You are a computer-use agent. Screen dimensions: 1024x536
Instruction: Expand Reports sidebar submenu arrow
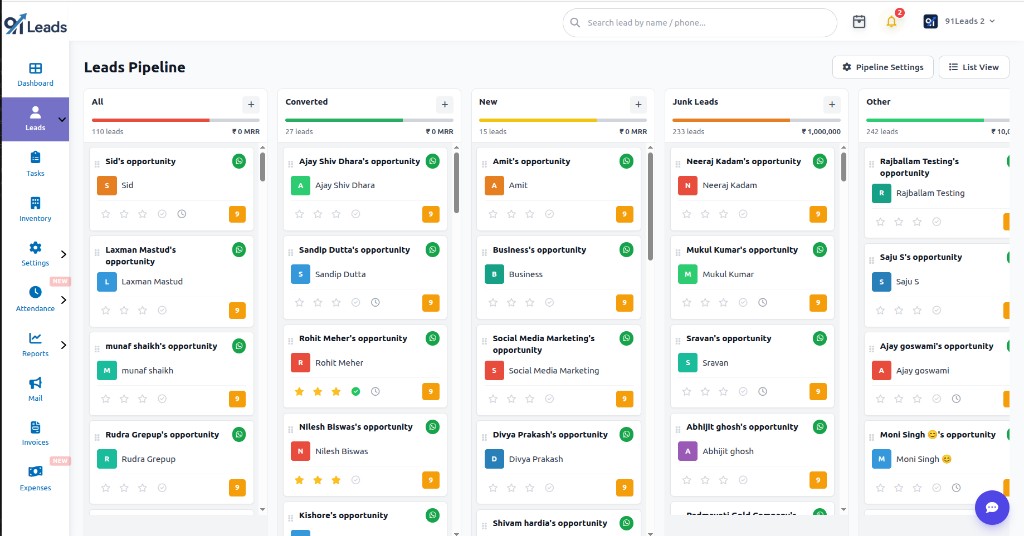(x=63, y=345)
